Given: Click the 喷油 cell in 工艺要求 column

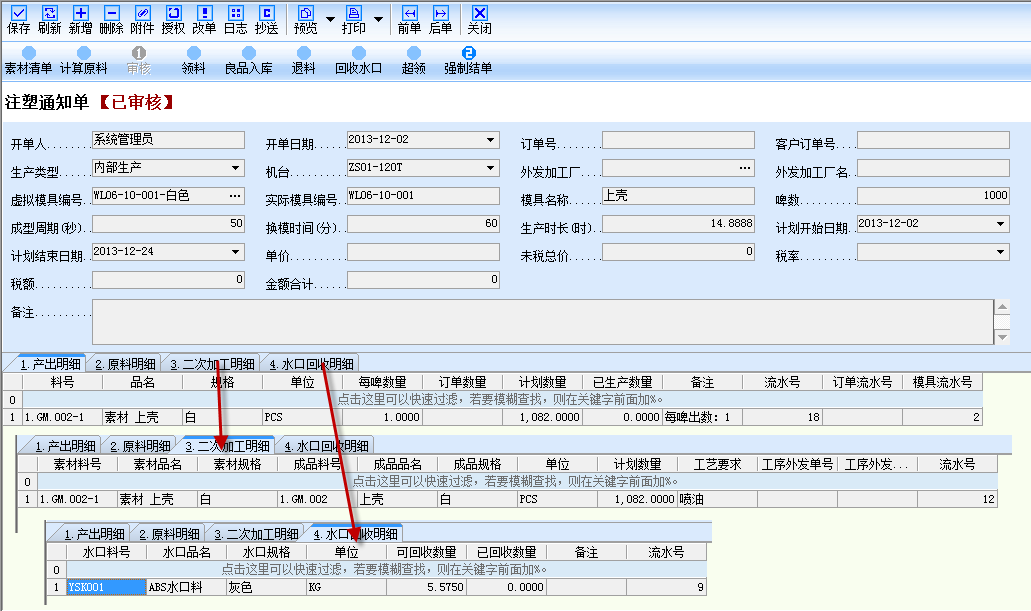Looking at the screenshot, I should [x=717, y=499].
